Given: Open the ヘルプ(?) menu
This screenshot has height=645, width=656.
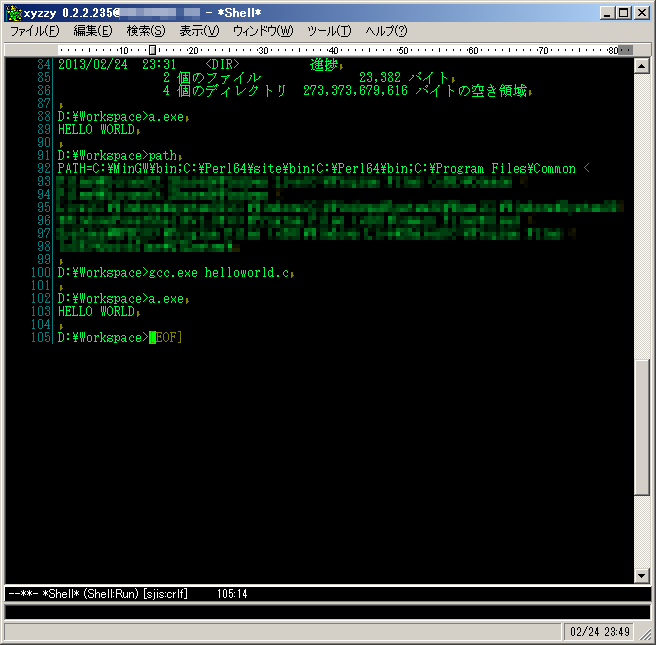Looking at the screenshot, I should [x=386, y=31].
